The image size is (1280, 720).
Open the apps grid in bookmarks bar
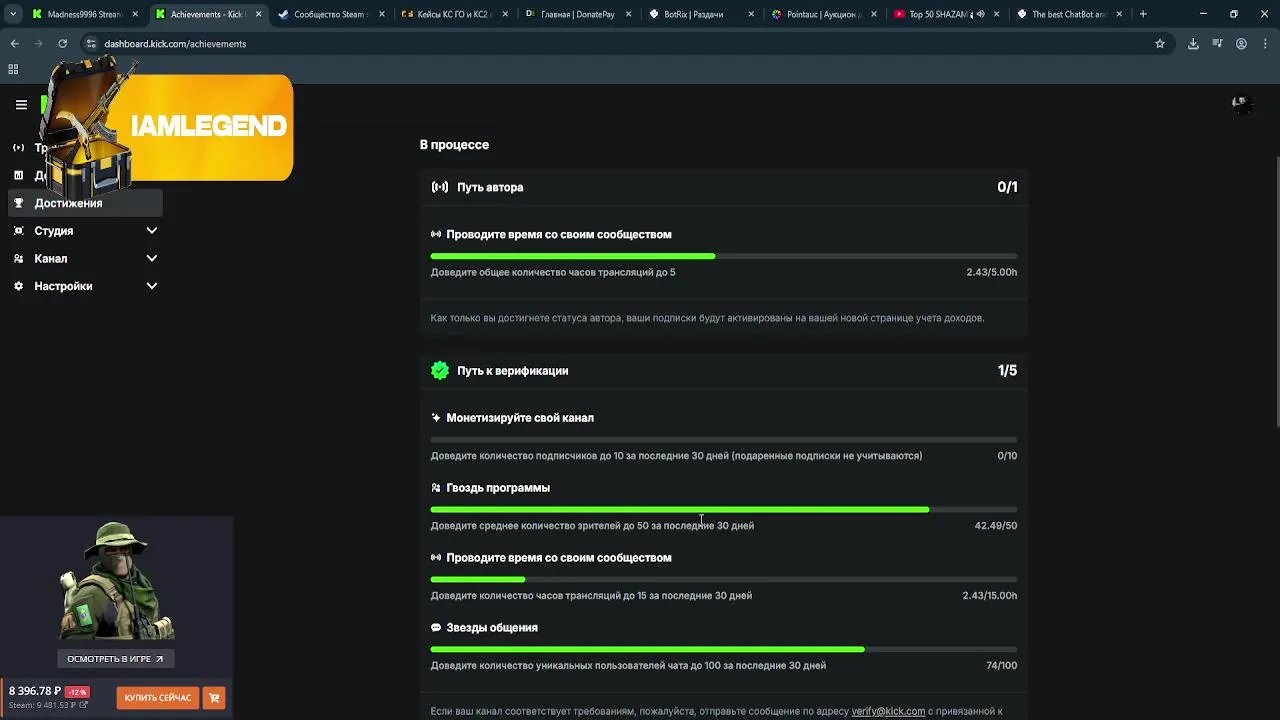click(x=13, y=69)
